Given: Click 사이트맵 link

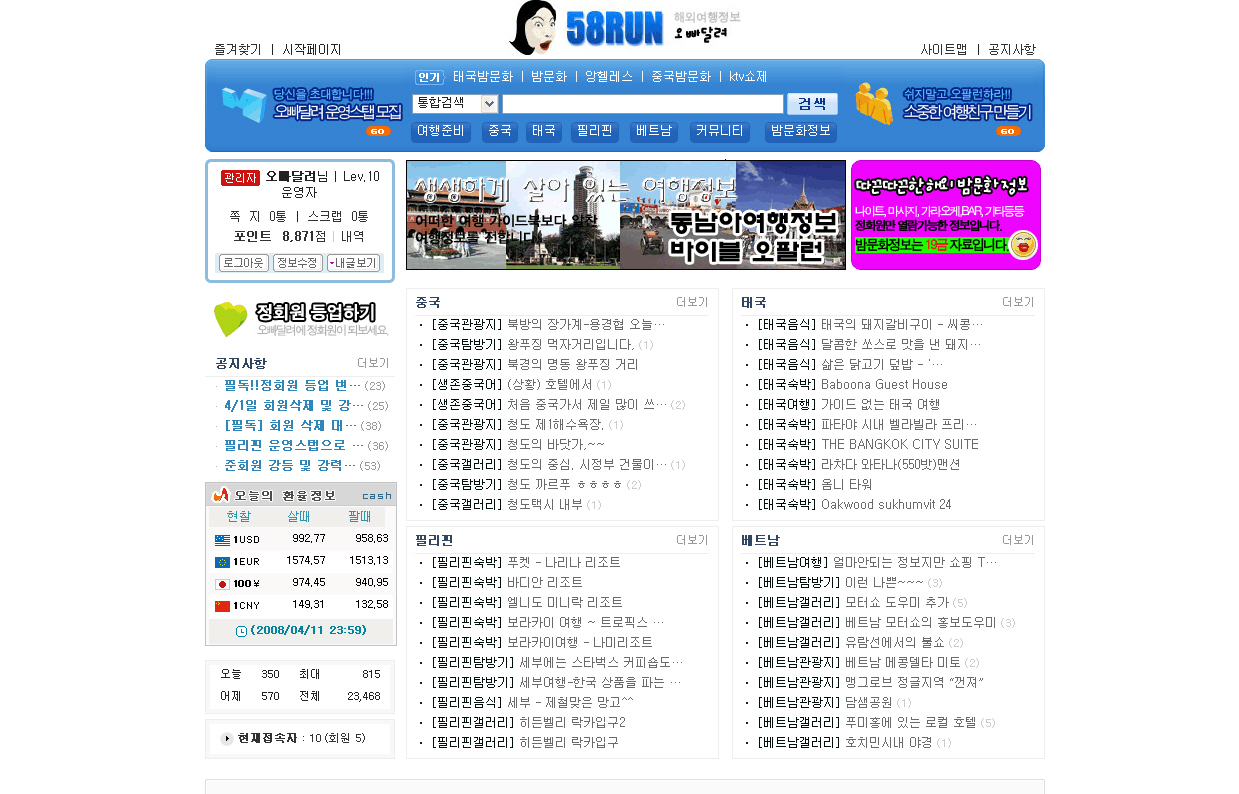Looking at the screenshot, I should click(x=944, y=49).
